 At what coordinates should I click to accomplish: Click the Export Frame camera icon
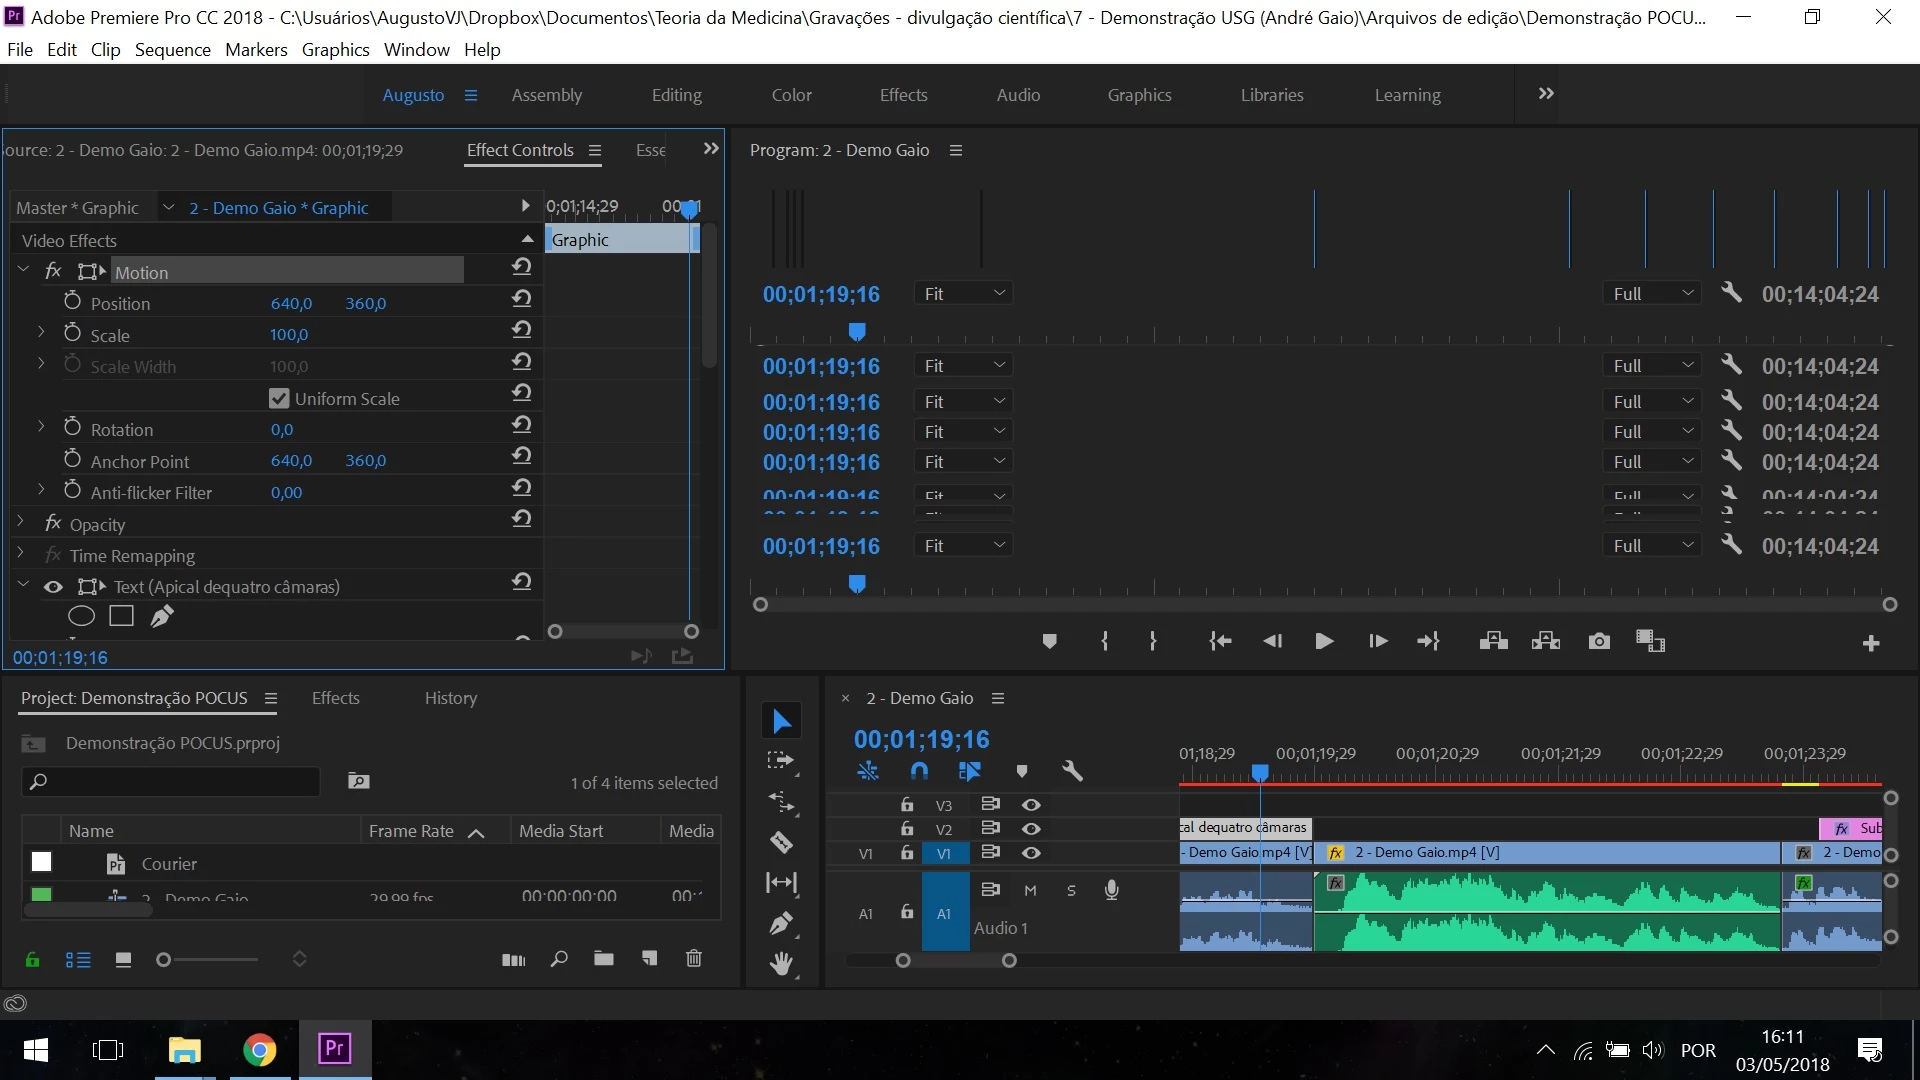[x=1599, y=642]
